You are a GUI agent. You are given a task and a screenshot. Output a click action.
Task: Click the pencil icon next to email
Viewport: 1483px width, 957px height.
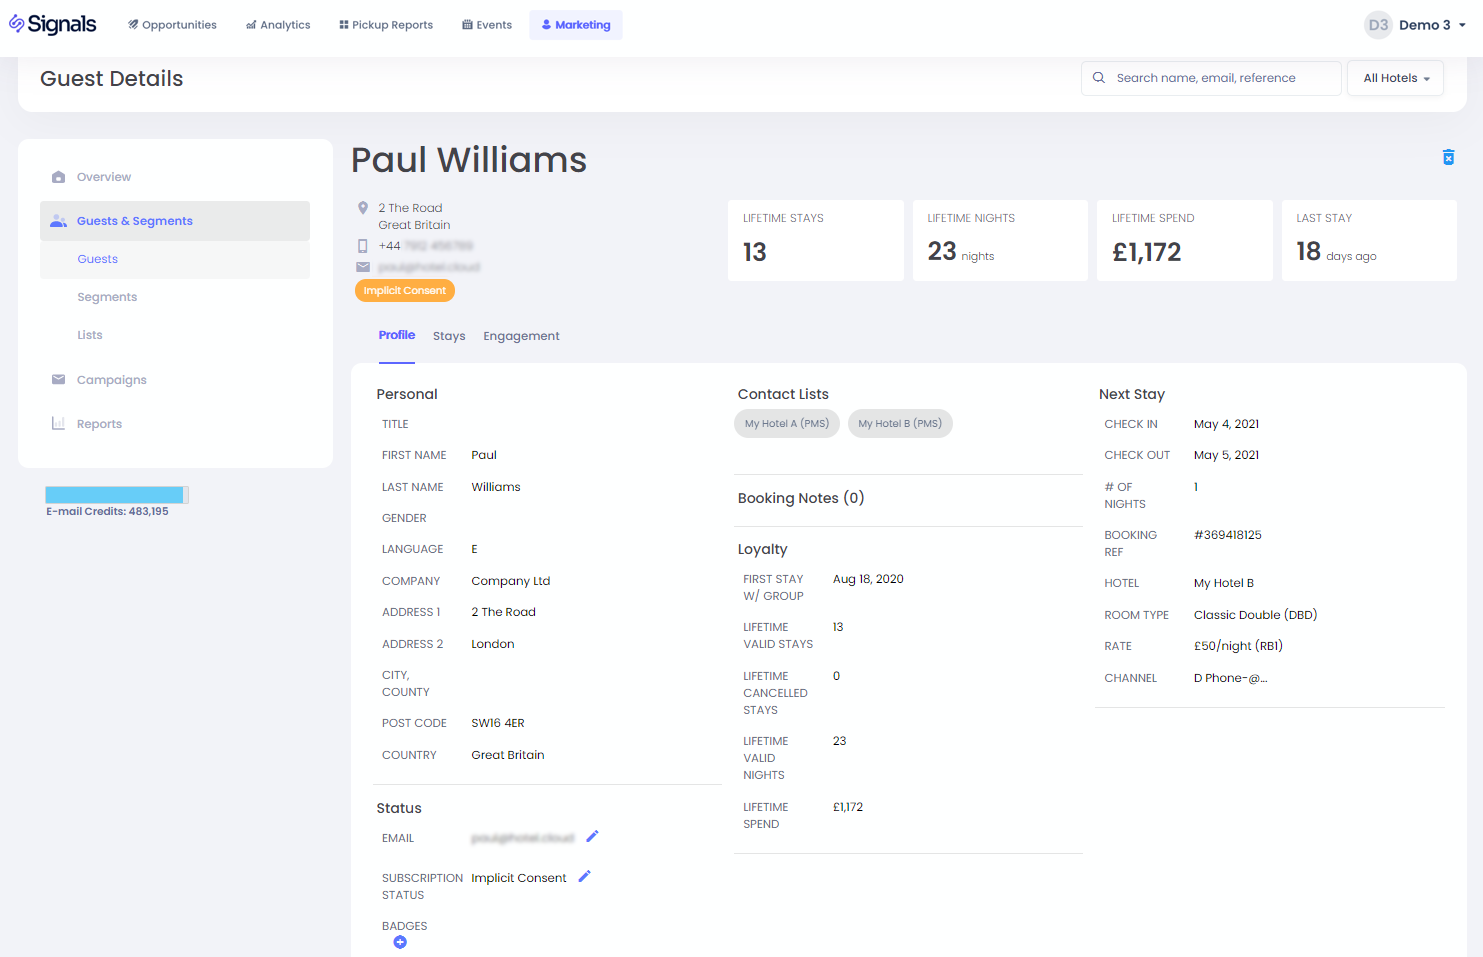(592, 836)
